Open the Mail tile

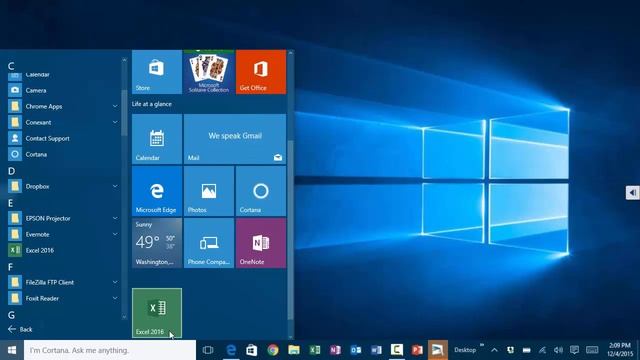pyautogui.click(x=235, y=139)
